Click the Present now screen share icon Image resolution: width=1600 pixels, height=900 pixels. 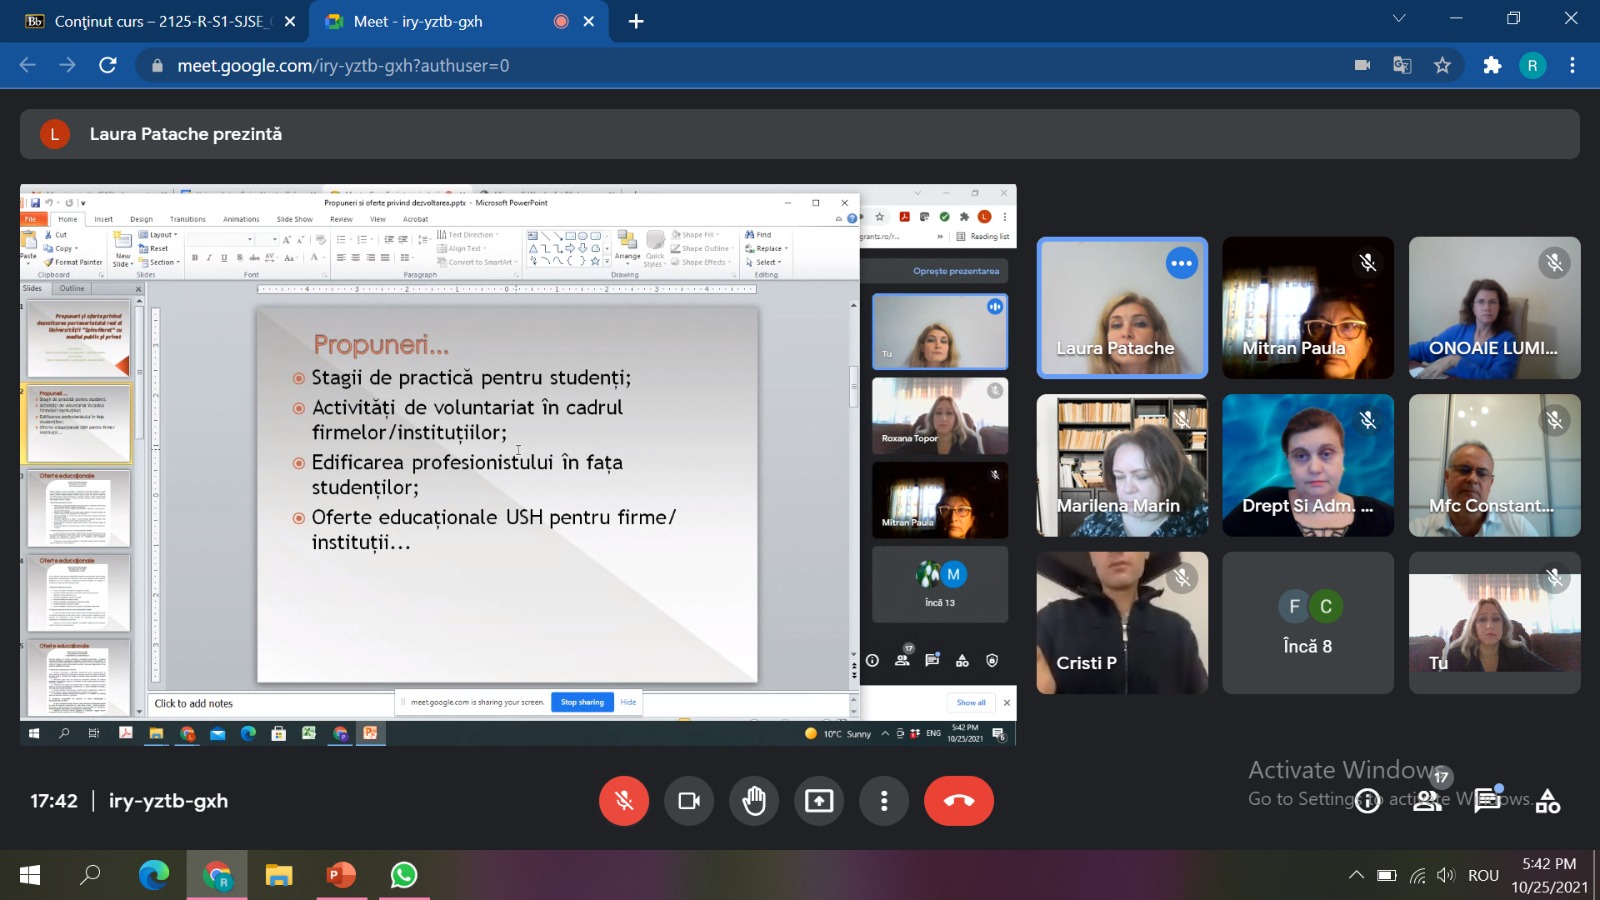point(819,801)
